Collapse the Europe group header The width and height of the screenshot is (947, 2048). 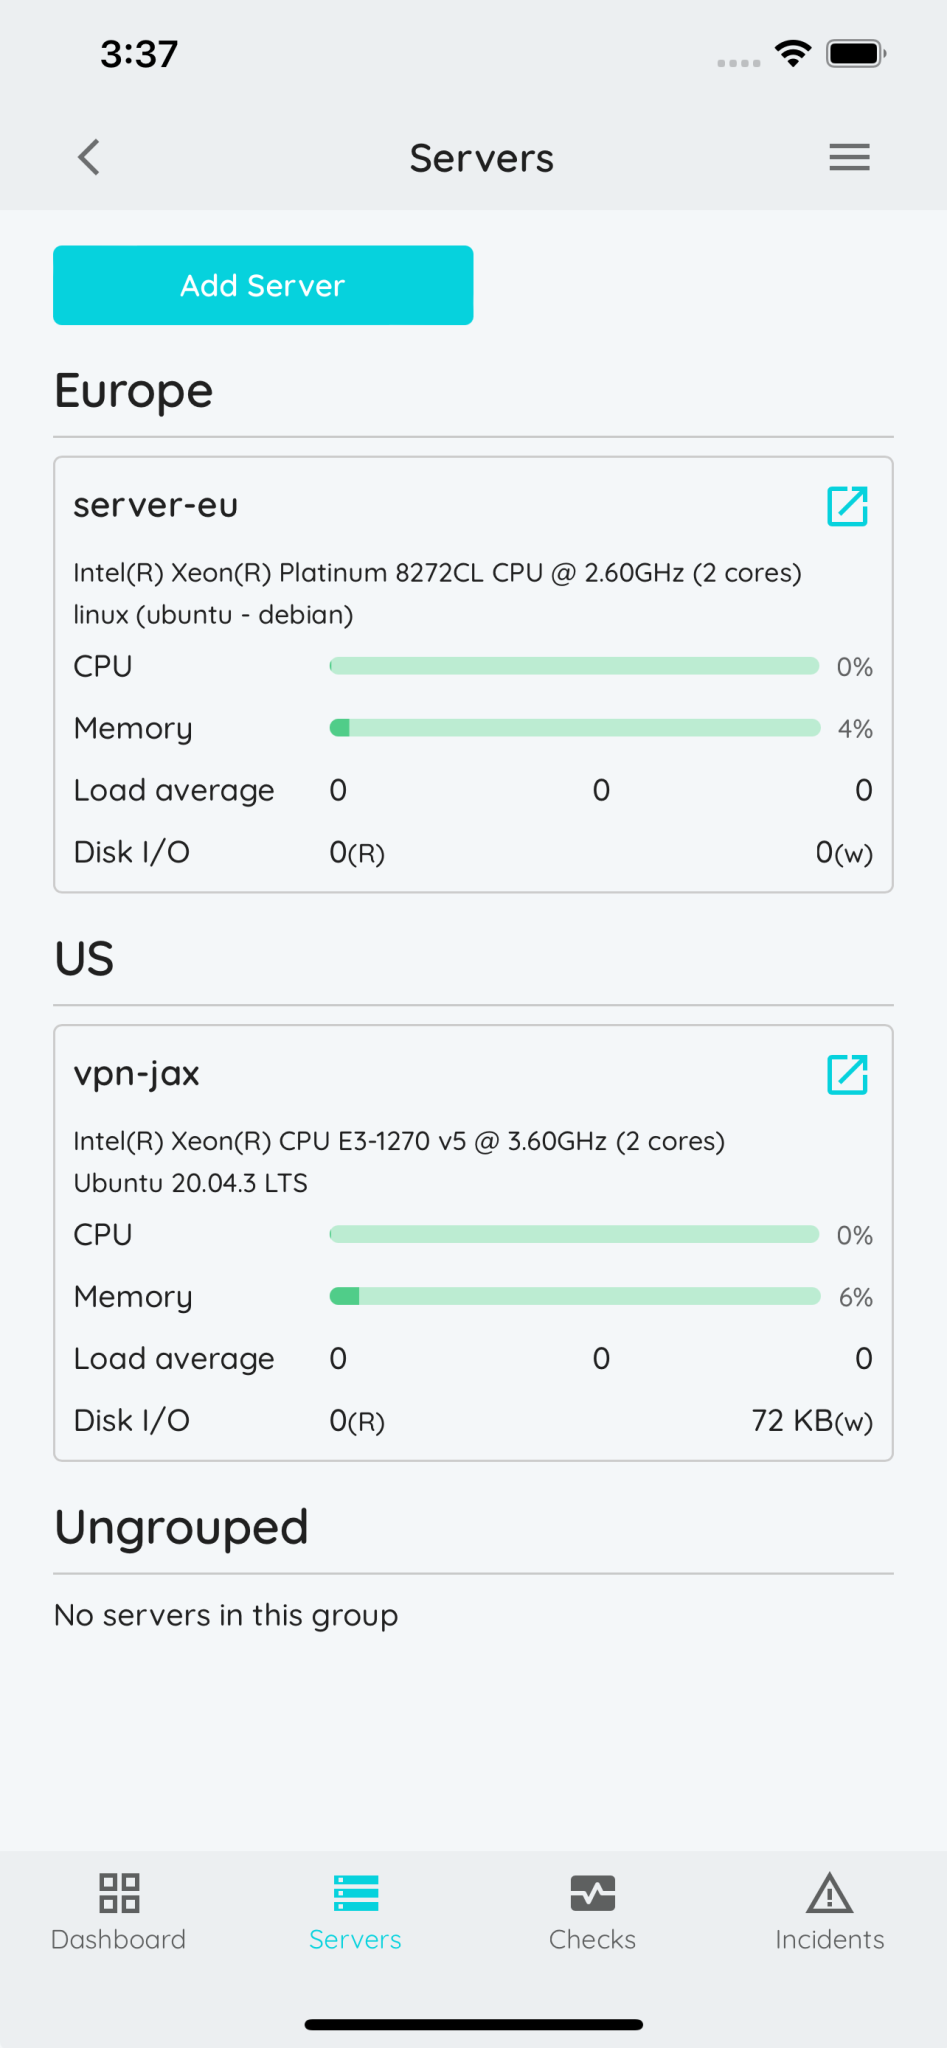134,390
